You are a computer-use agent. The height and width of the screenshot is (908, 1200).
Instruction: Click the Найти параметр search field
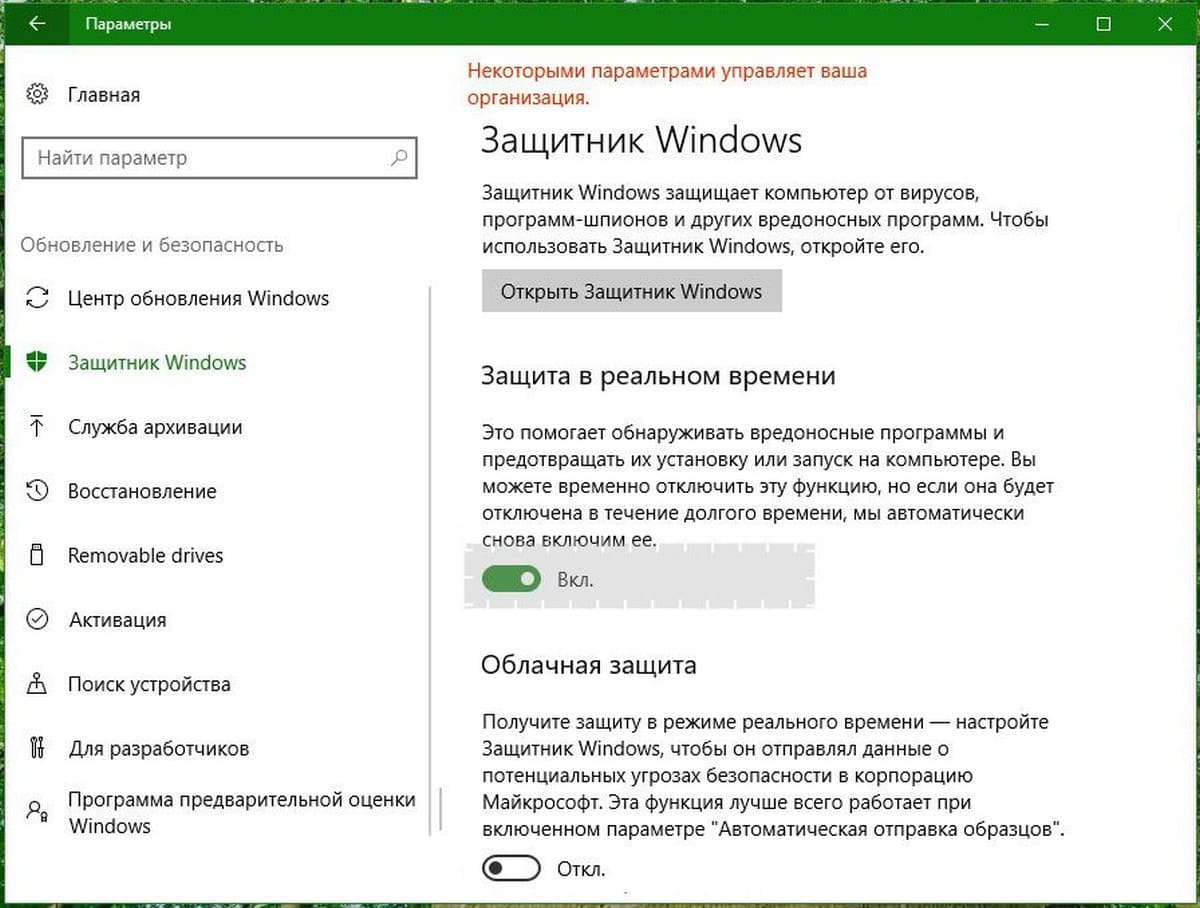(219, 158)
